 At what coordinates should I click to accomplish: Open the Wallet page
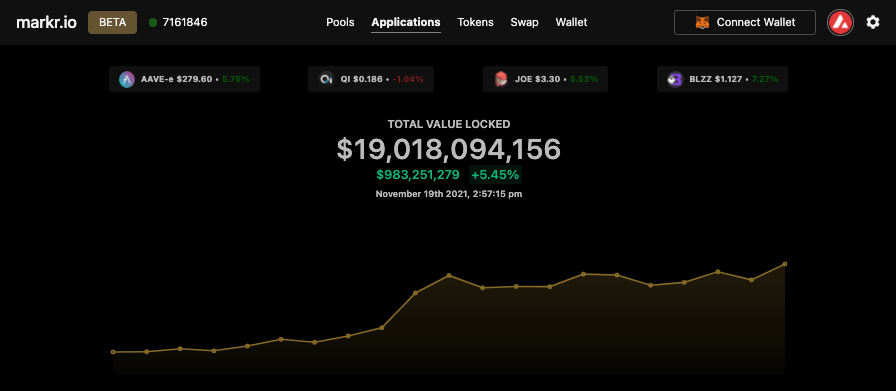(x=571, y=22)
